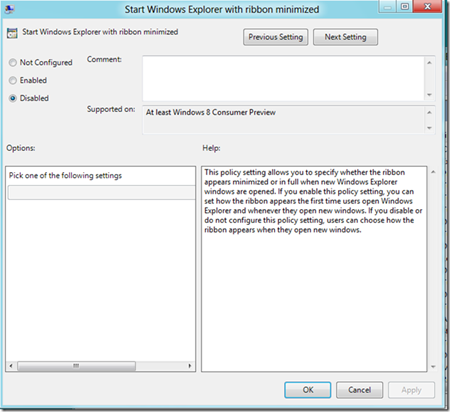
Task: Click the 'Options:' label
Action: click(21, 148)
